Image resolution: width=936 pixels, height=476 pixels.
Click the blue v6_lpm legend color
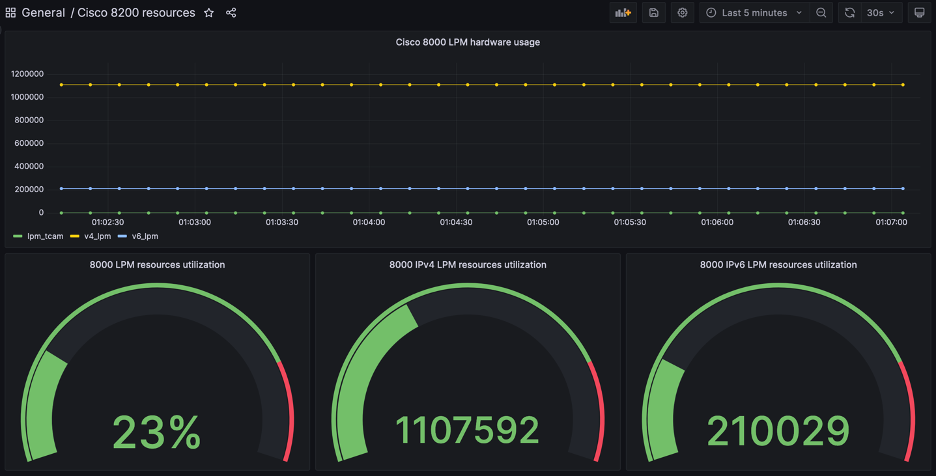(x=122, y=237)
